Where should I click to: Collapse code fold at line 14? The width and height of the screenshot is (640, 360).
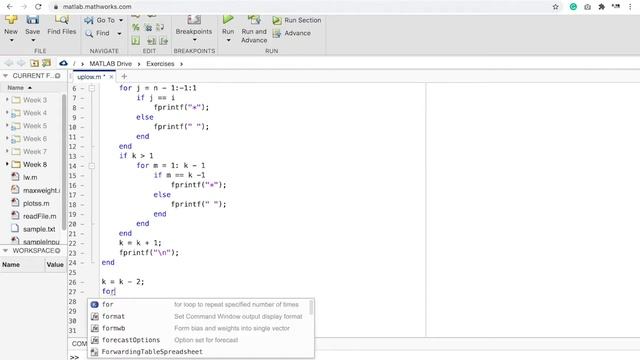point(92,166)
